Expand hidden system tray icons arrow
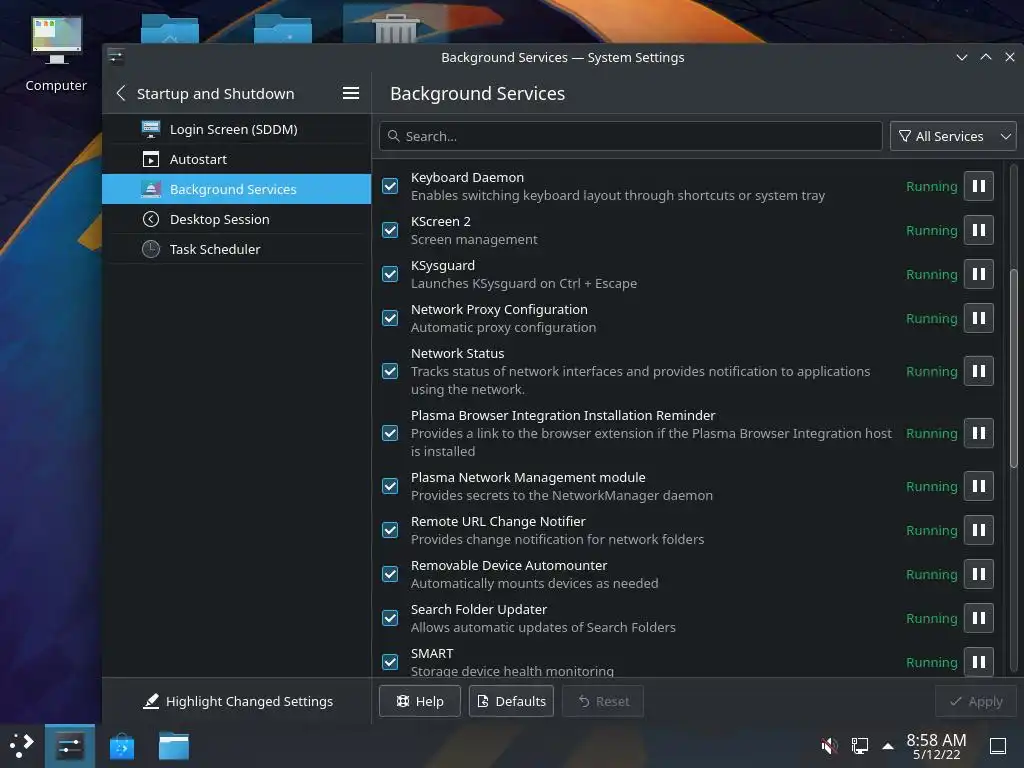Image resolution: width=1024 pixels, height=768 pixels. point(888,745)
